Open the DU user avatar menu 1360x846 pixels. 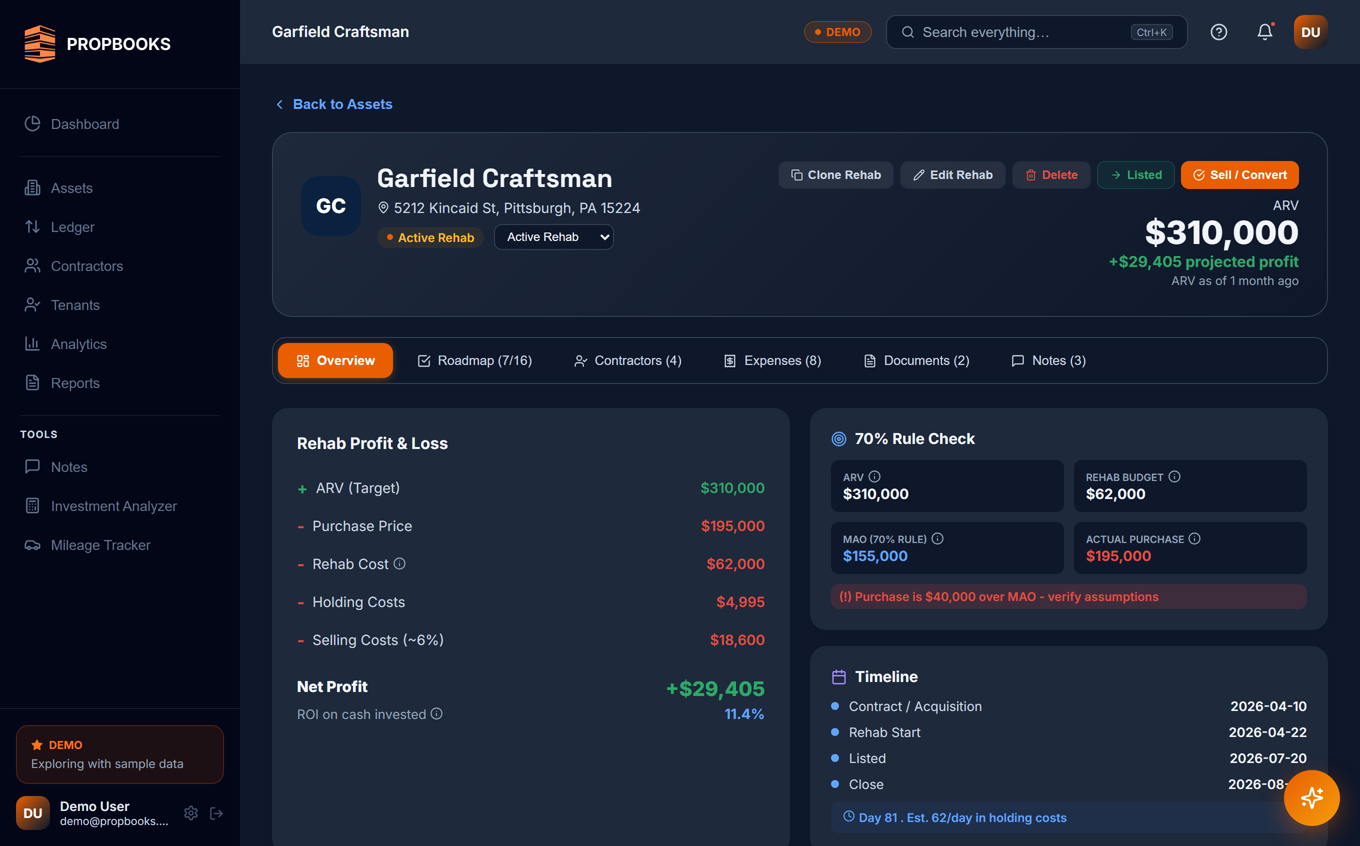[x=1310, y=32]
